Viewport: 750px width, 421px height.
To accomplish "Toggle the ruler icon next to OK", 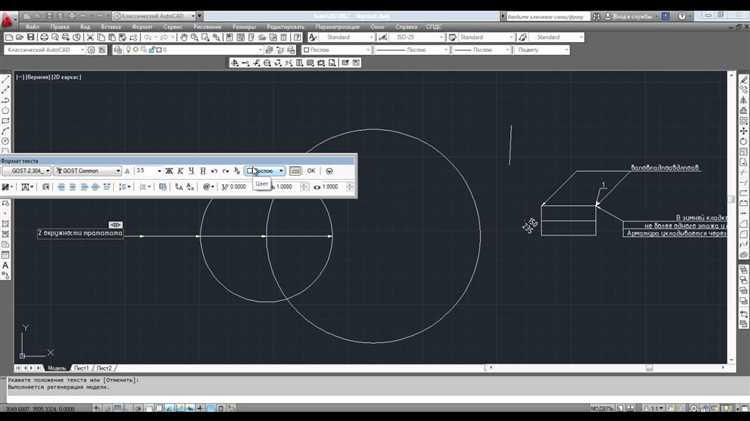I will pos(295,171).
